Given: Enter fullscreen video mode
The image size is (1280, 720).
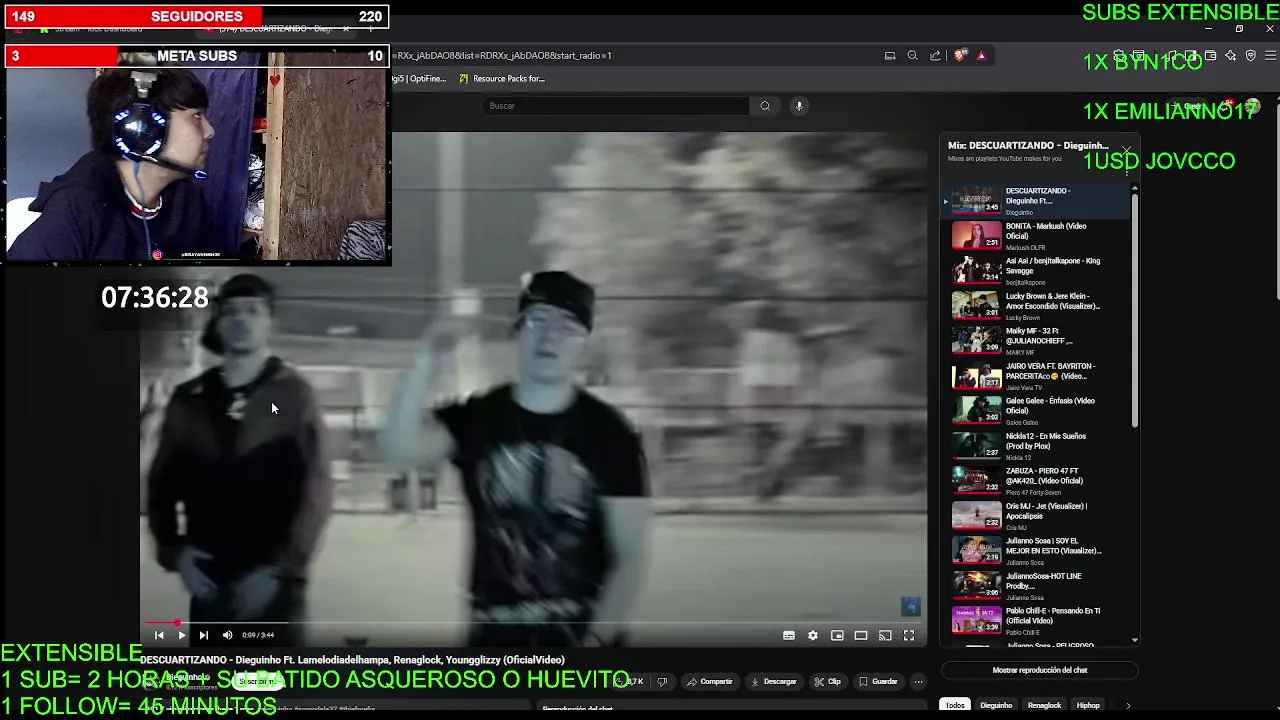Looking at the screenshot, I should (909, 635).
